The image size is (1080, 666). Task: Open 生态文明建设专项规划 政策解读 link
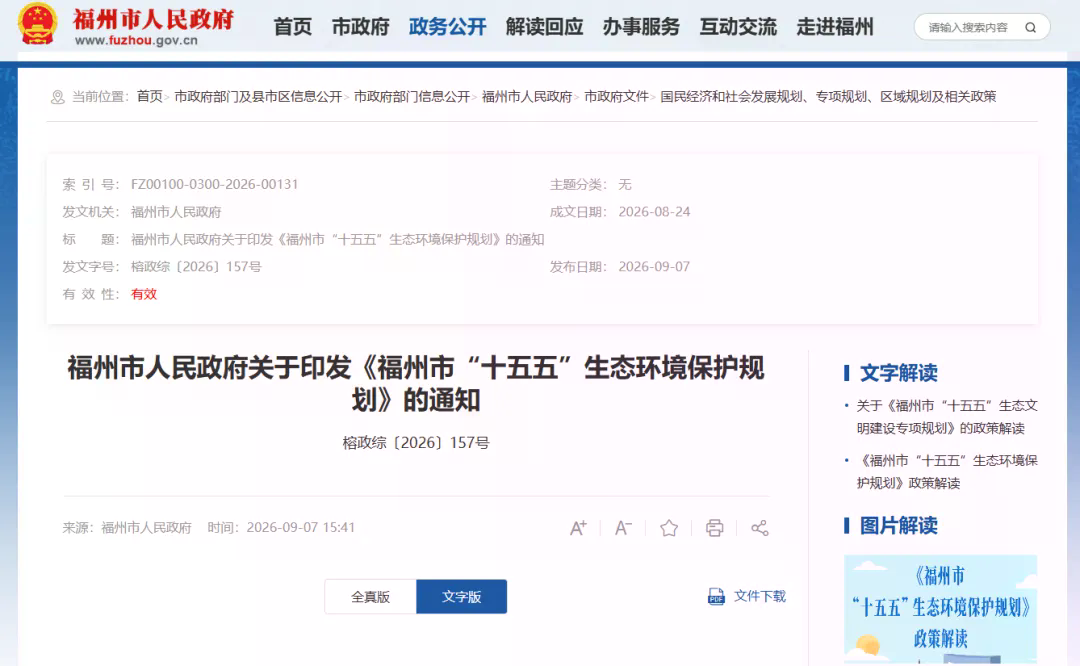point(946,417)
